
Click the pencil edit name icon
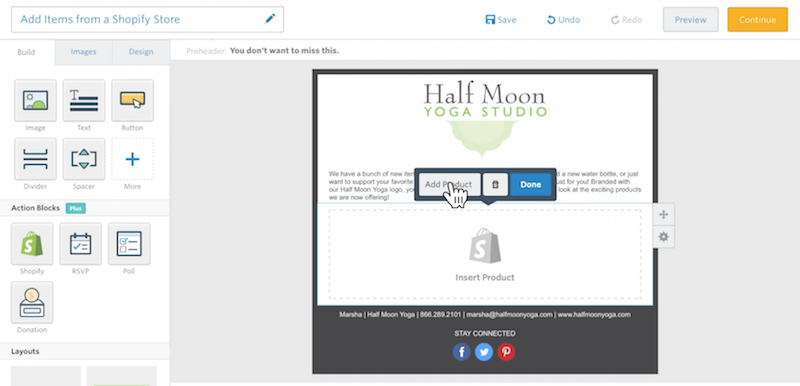pyautogui.click(x=269, y=19)
